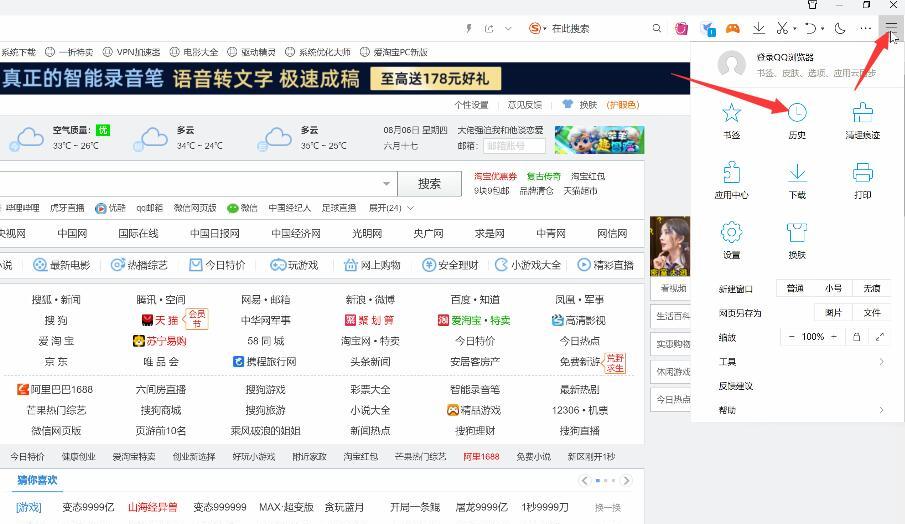Click 打印 printer icon
Screen dimensions: 905x524
click(862, 180)
